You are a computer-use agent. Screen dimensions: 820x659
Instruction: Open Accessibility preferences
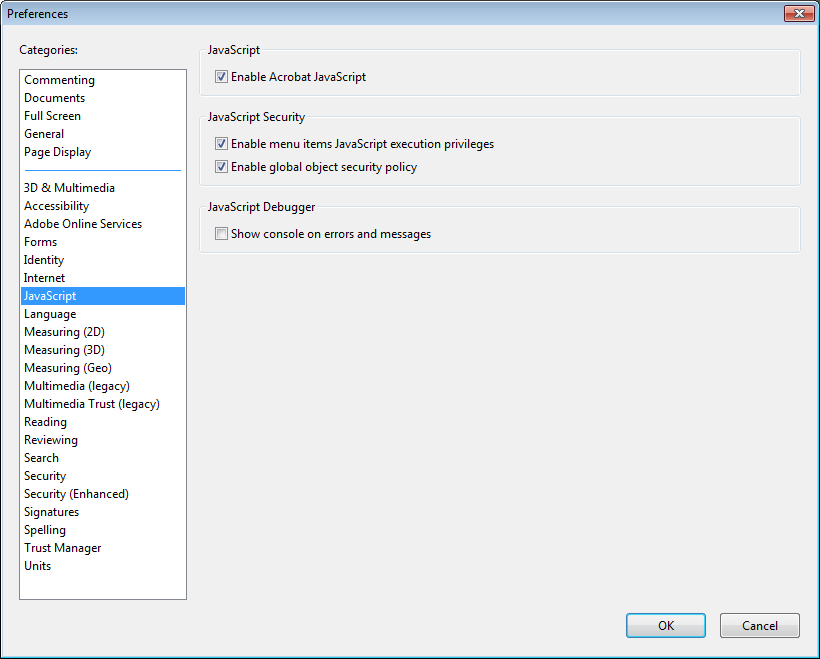coord(103,206)
